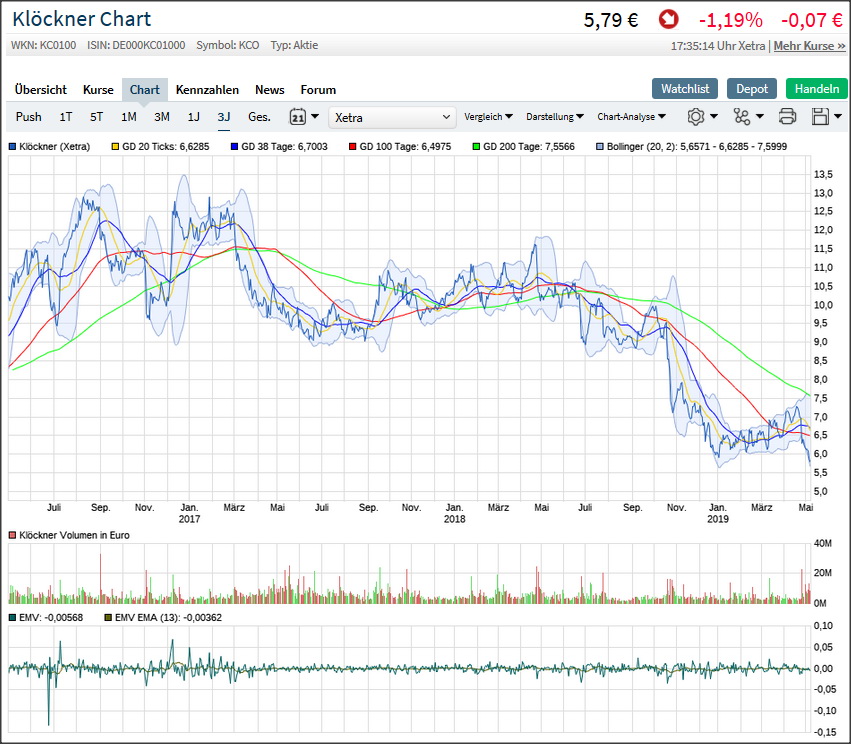Click the GD 200 Tage: 7,5566 legend text
This screenshot has width=851, height=744.
click(529, 147)
